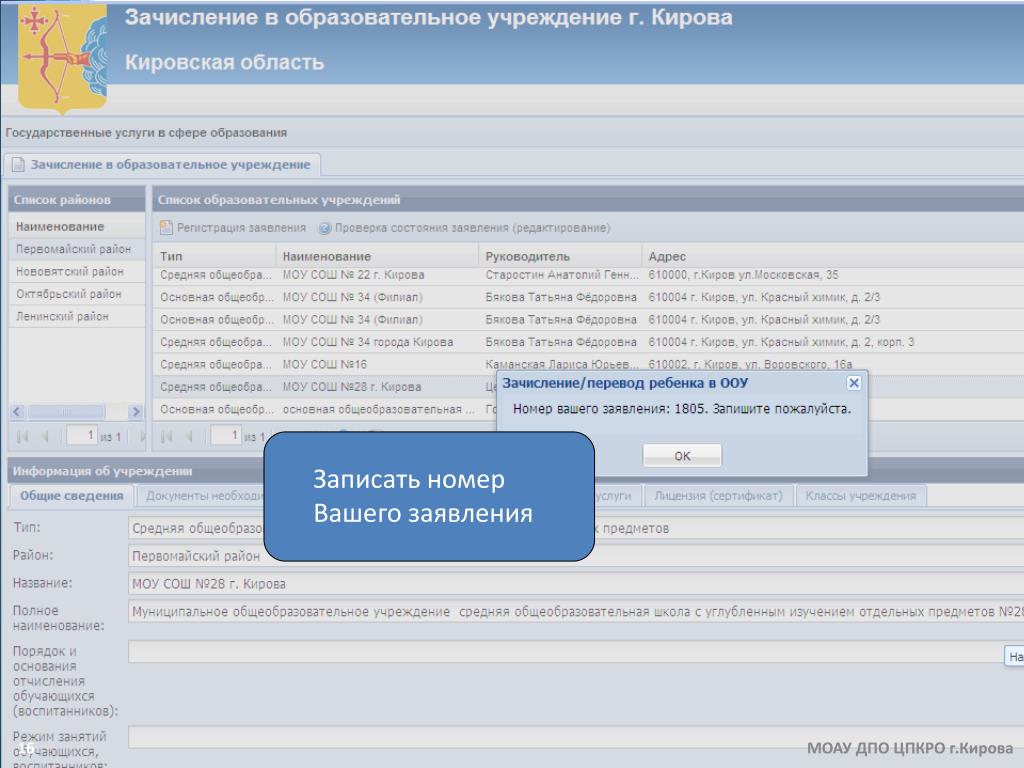Go to the previous page of the district list
Viewport: 1024px width, 768px height.
[x=45, y=436]
